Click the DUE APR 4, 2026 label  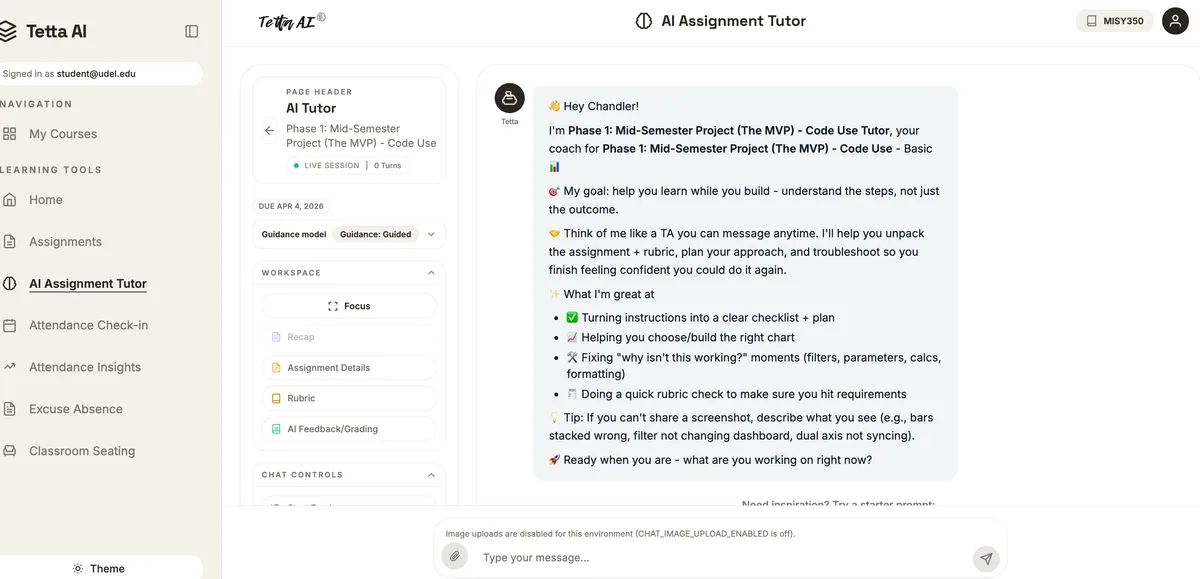tap(291, 206)
